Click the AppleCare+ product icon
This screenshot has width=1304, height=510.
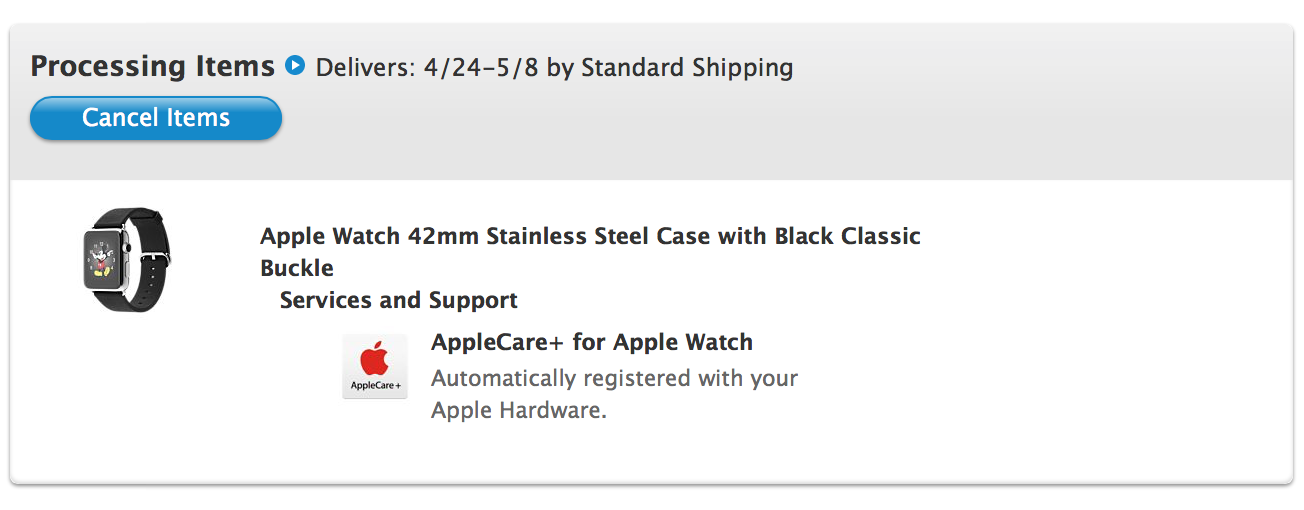[x=375, y=366]
